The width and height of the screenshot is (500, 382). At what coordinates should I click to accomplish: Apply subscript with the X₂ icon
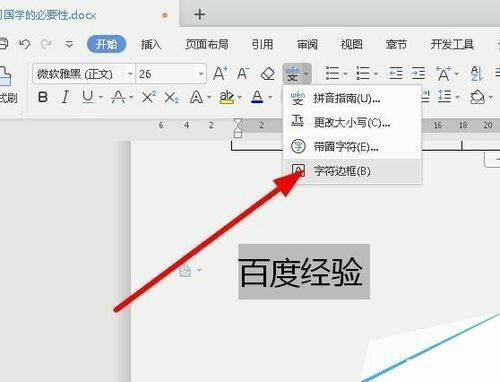click(x=171, y=98)
